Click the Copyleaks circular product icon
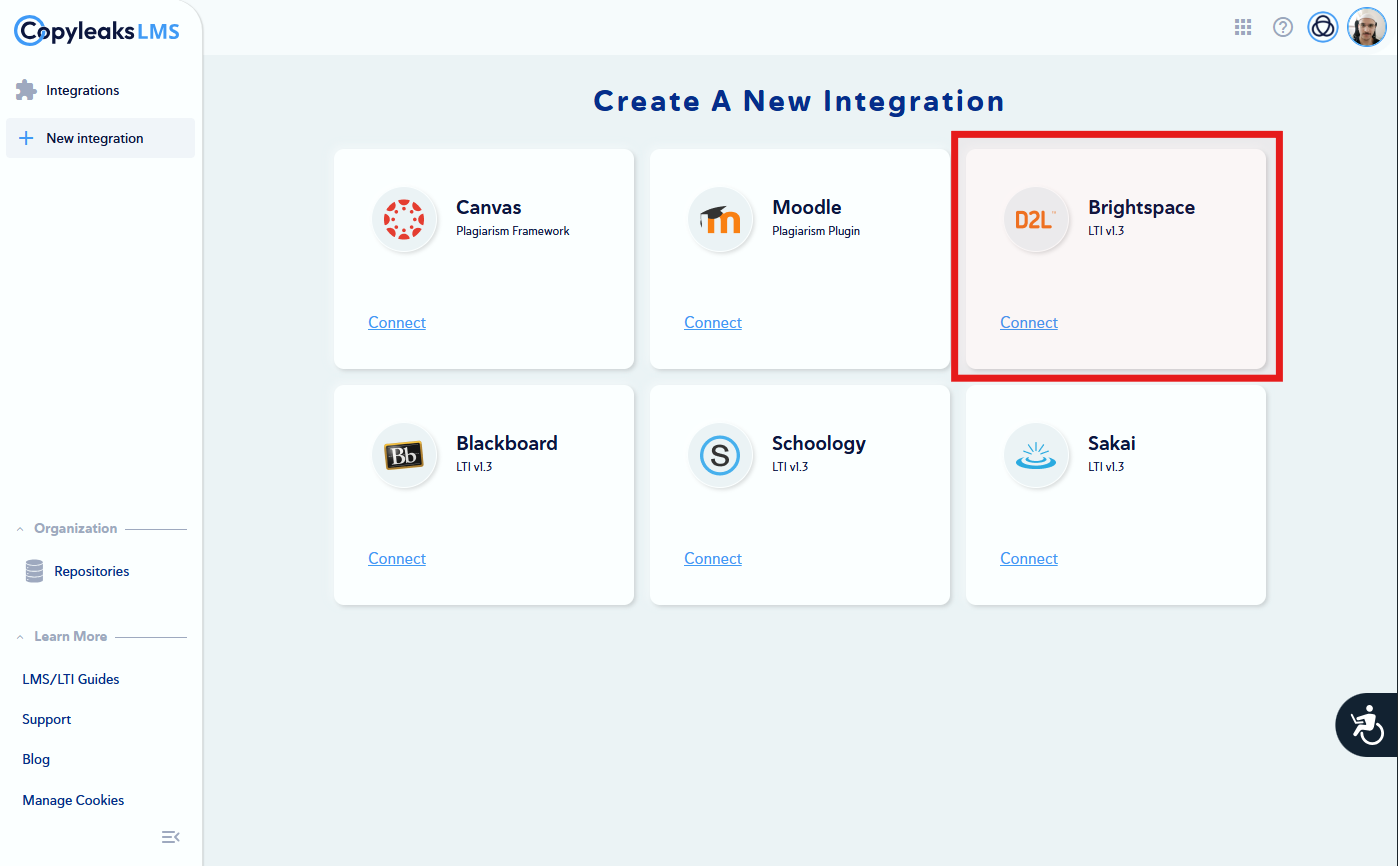Image resolution: width=1398 pixels, height=866 pixels. pos(1323,27)
